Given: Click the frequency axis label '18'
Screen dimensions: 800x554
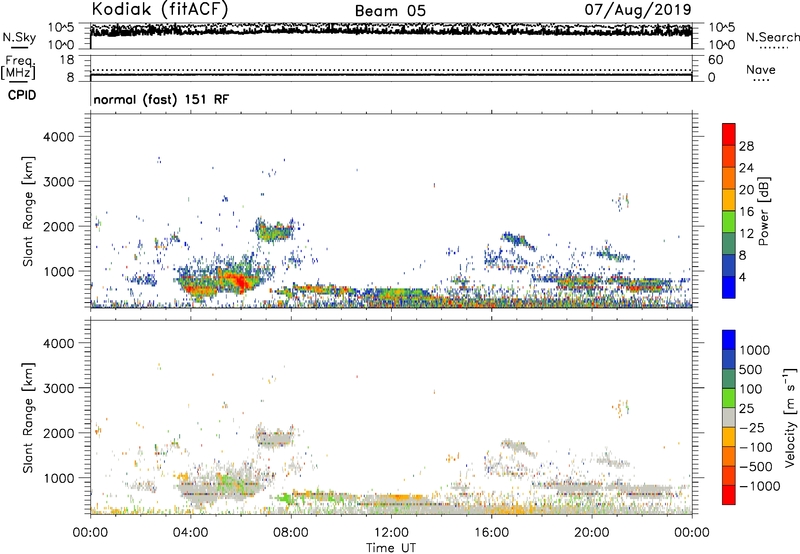Looking at the screenshot, I should pos(67,60).
